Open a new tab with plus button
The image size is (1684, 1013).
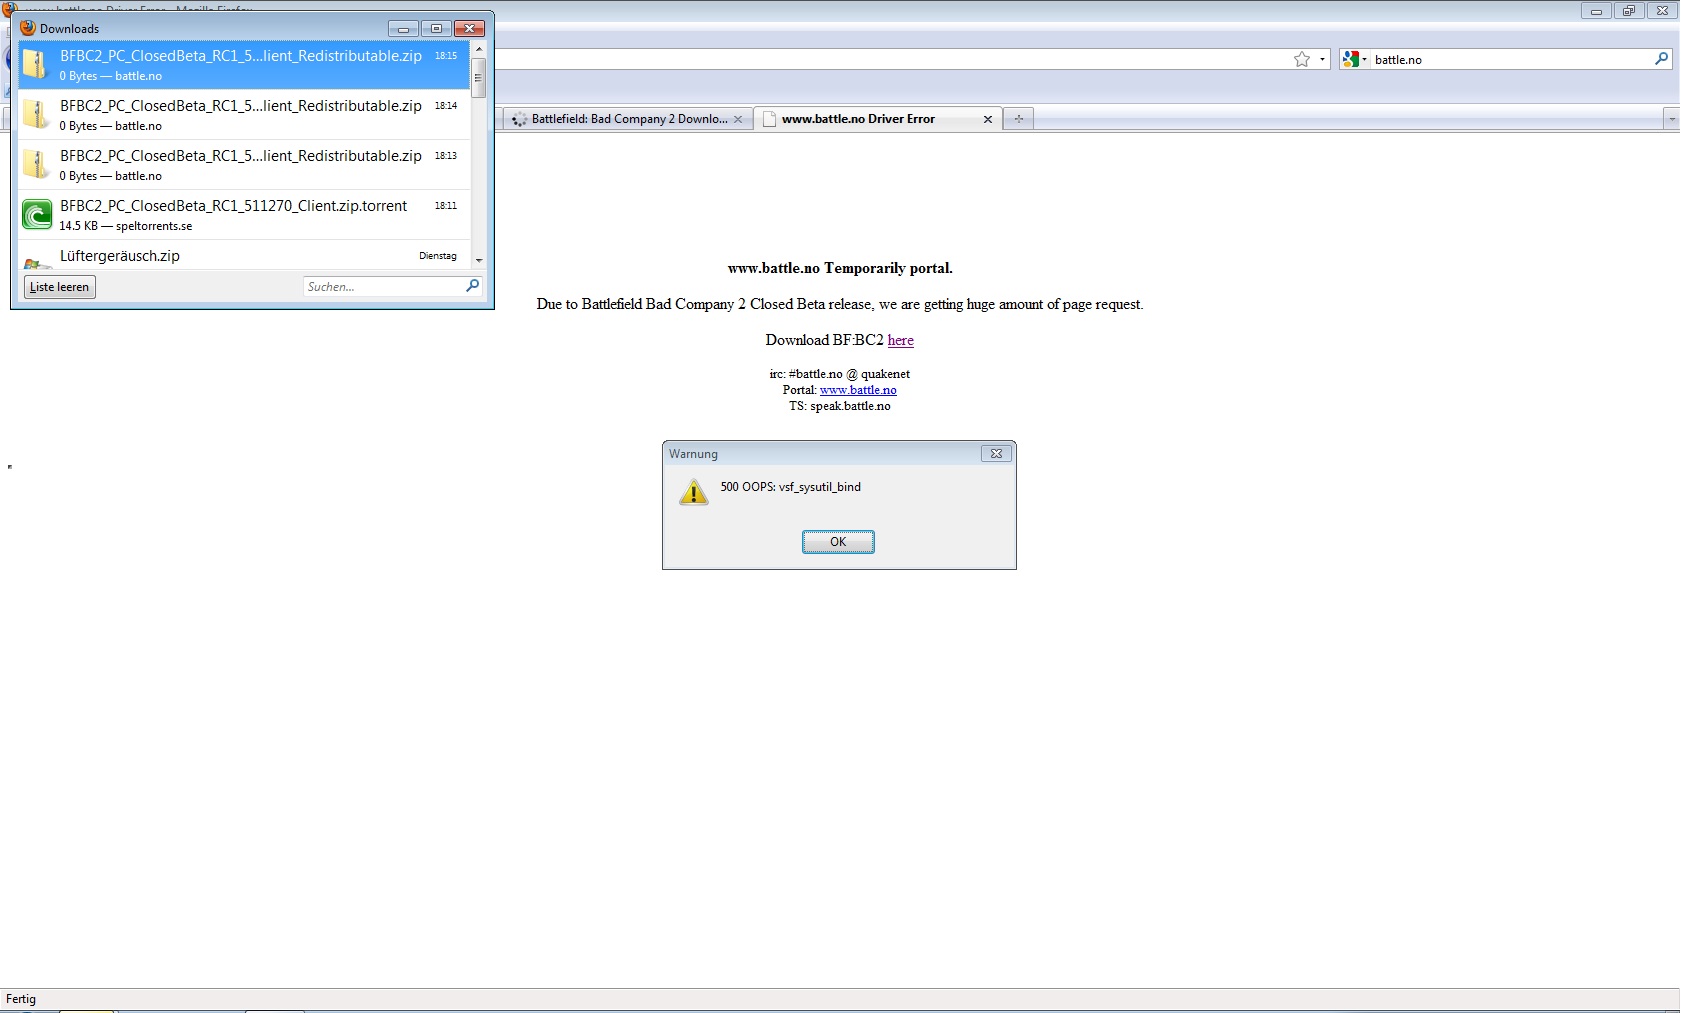[1018, 119]
